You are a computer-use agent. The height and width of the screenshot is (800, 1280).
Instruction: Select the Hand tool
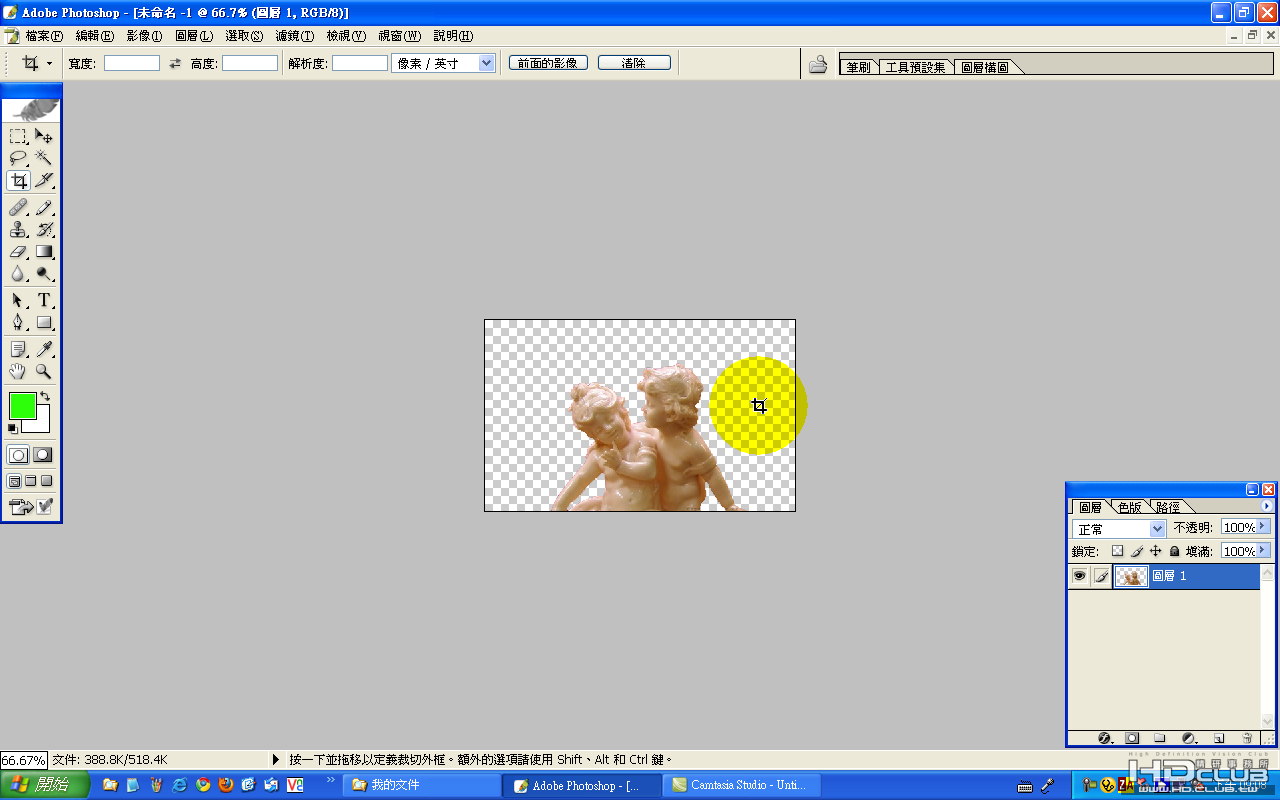click(19, 371)
